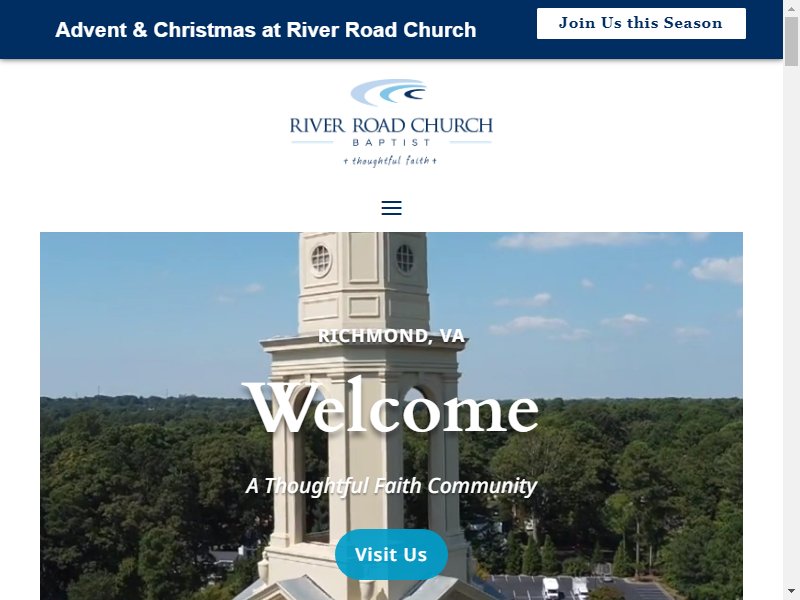Click the Welcome heading on hero
800x600 pixels.
click(391, 408)
